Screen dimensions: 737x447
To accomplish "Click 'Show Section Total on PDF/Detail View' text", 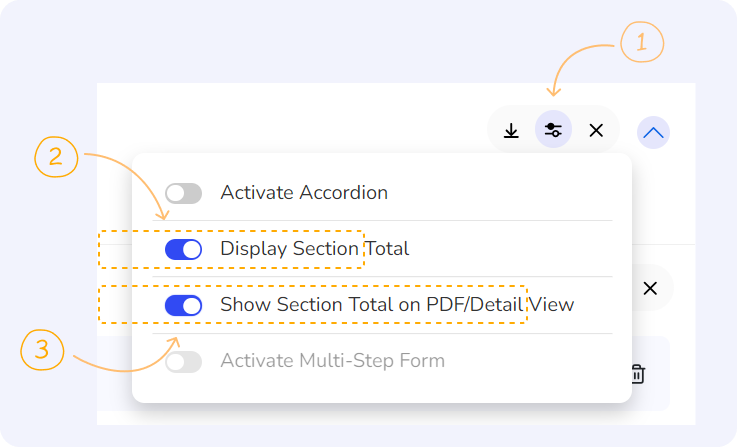I will pos(397,304).
